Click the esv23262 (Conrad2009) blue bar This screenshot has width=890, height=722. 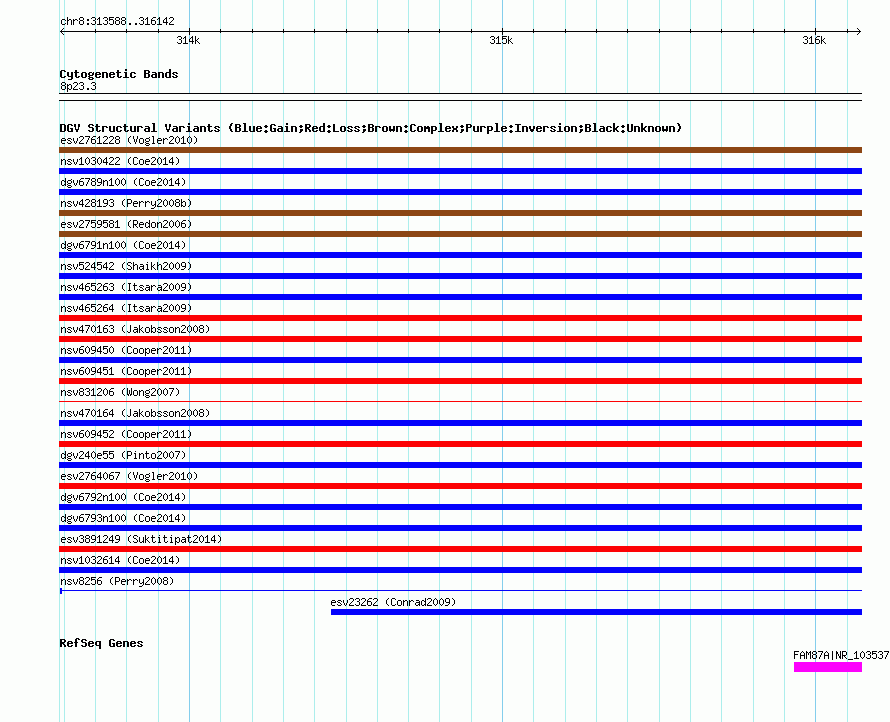[x=596, y=612]
